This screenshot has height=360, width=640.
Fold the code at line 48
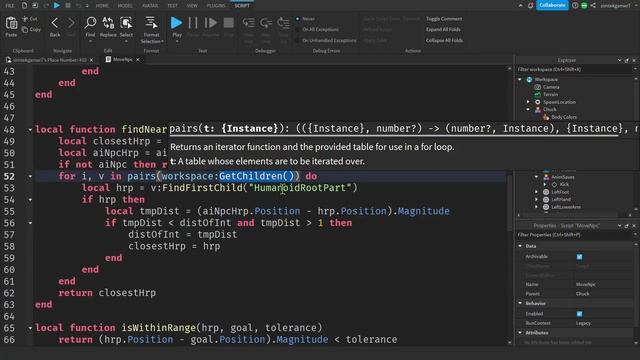[x=30, y=130]
